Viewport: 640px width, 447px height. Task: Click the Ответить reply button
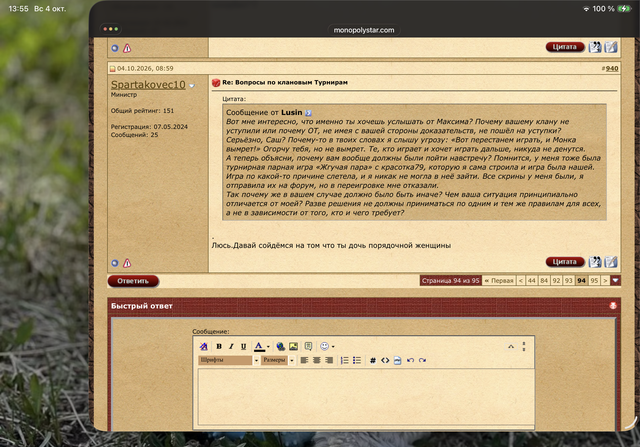133,281
